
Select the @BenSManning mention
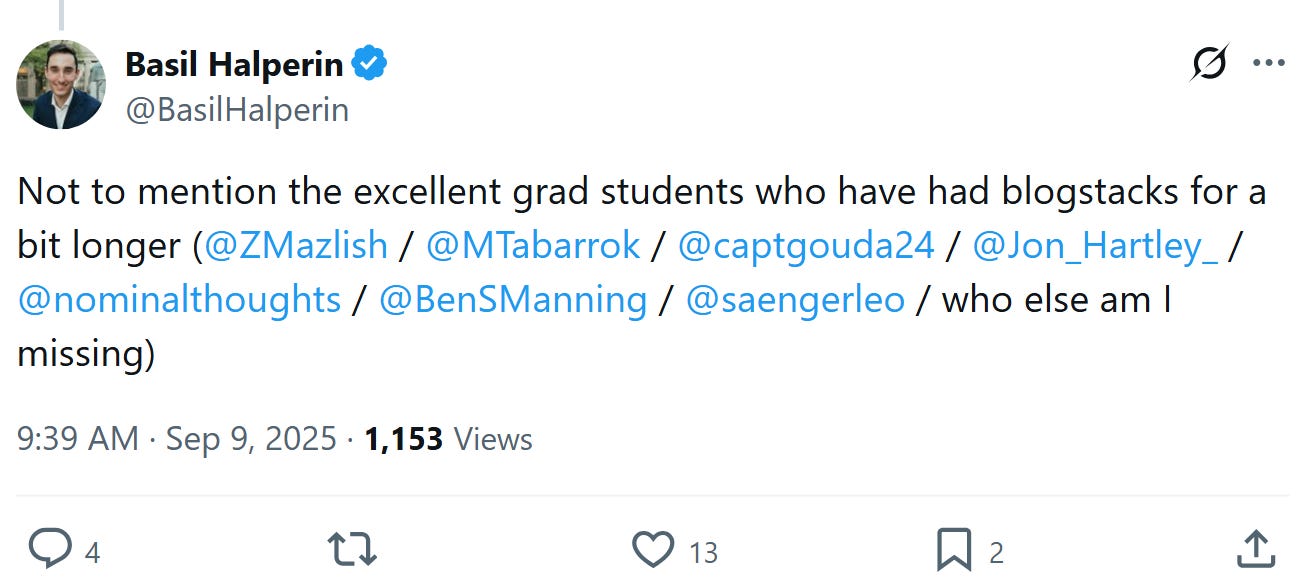coord(513,300)
